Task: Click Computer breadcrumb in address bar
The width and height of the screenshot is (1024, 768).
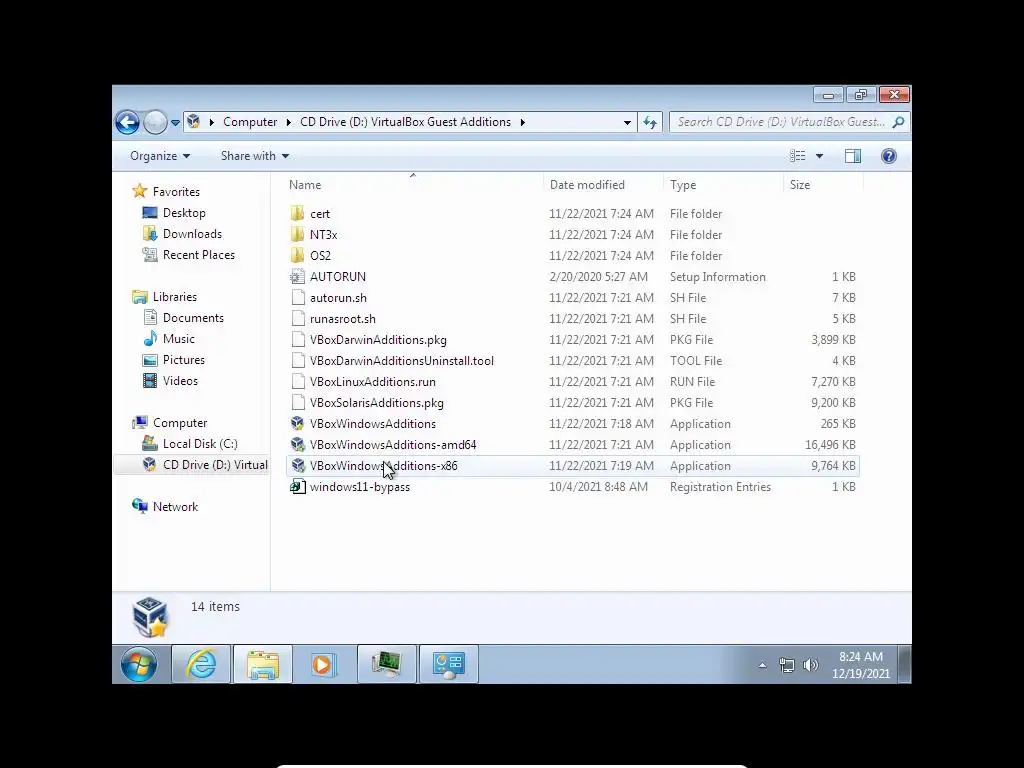Action: coord(250,122)
